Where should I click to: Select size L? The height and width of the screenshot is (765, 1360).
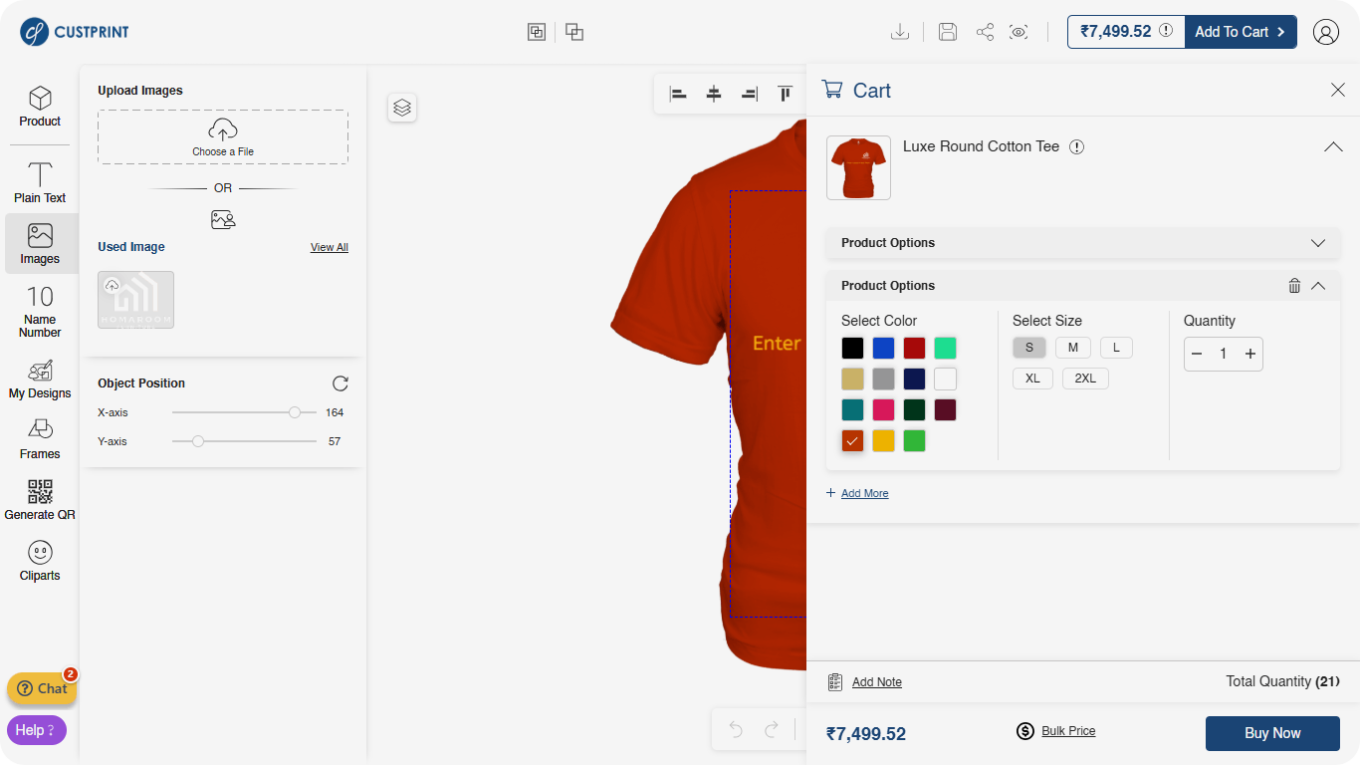click(1116, 348)
